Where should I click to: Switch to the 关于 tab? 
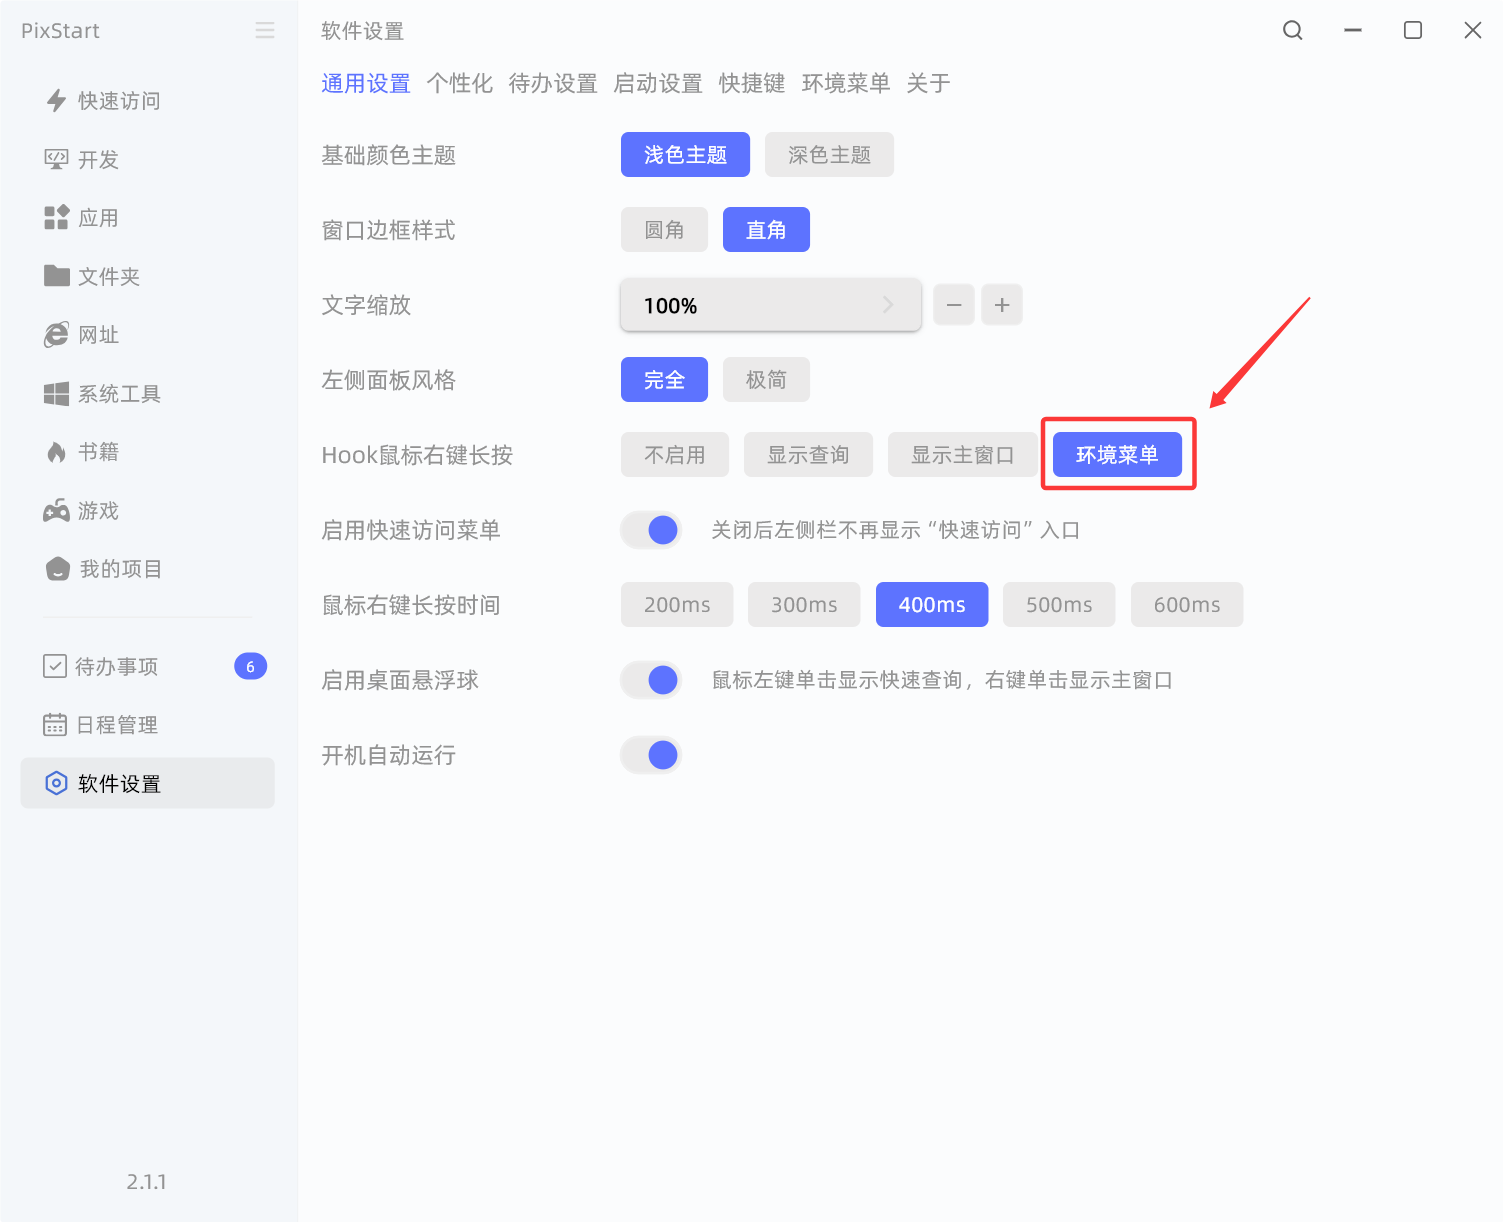[x=929, y=84]
